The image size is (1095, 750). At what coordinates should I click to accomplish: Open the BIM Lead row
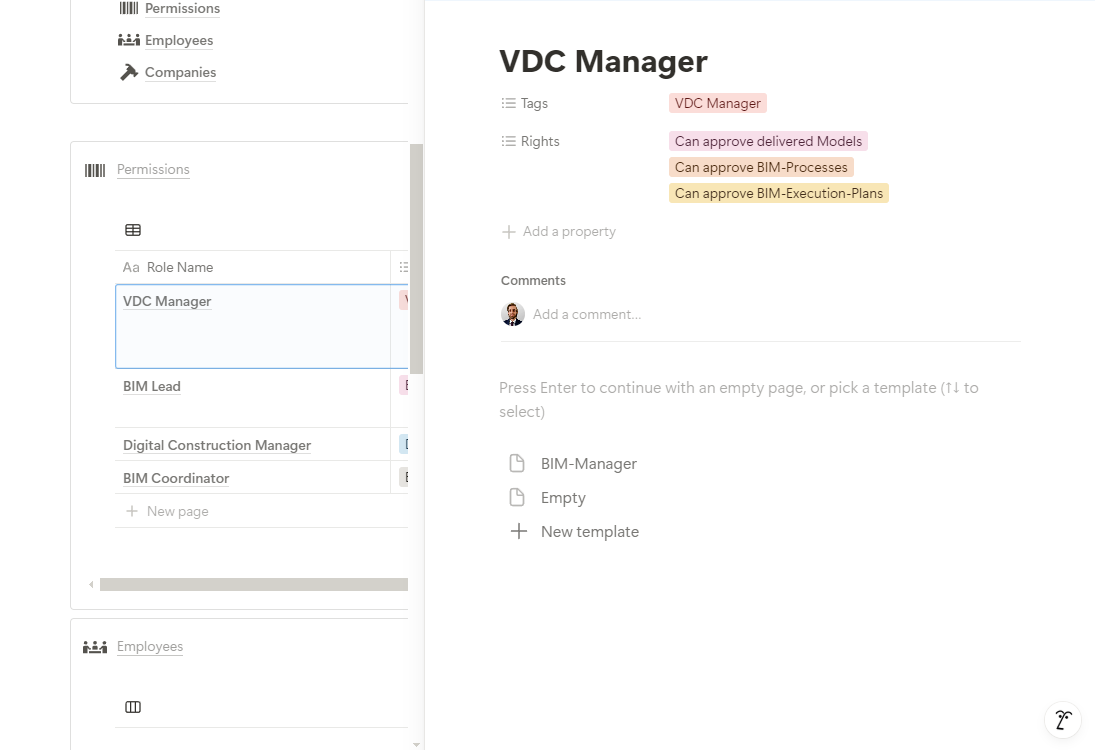152,387
